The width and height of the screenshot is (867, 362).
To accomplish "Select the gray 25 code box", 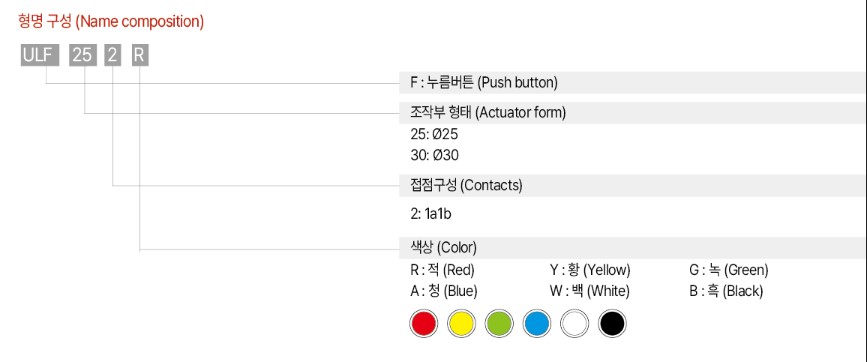I will tap(83, 56).
